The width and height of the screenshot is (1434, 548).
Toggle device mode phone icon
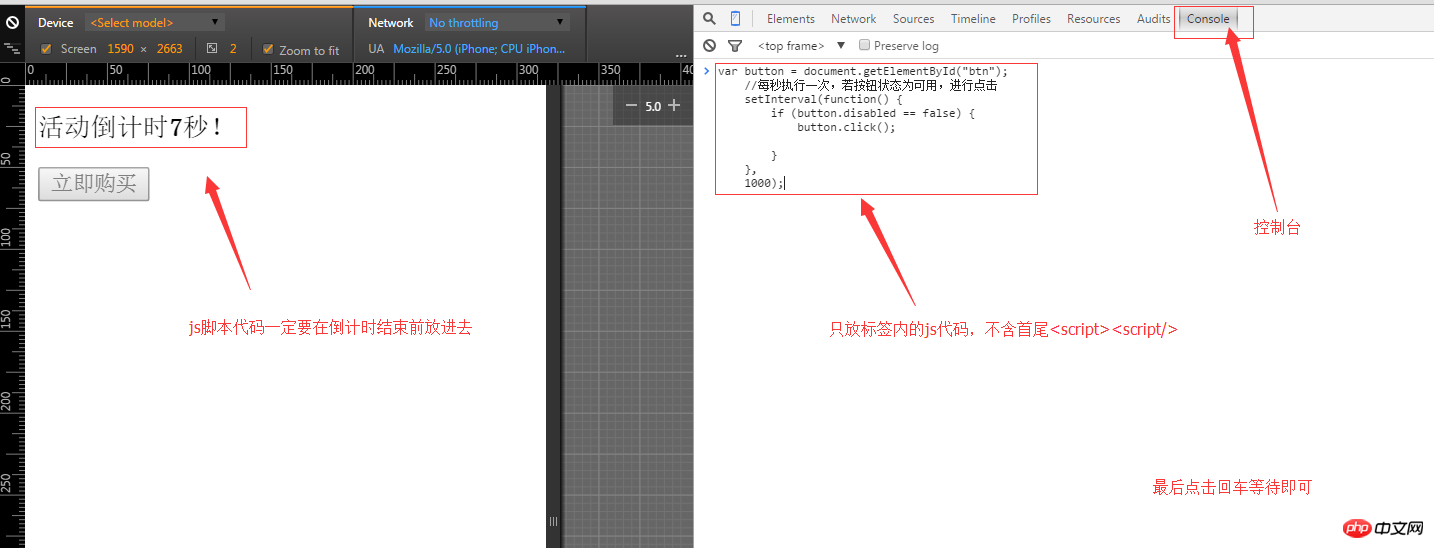pyautogui.click(x=735, y=18)
